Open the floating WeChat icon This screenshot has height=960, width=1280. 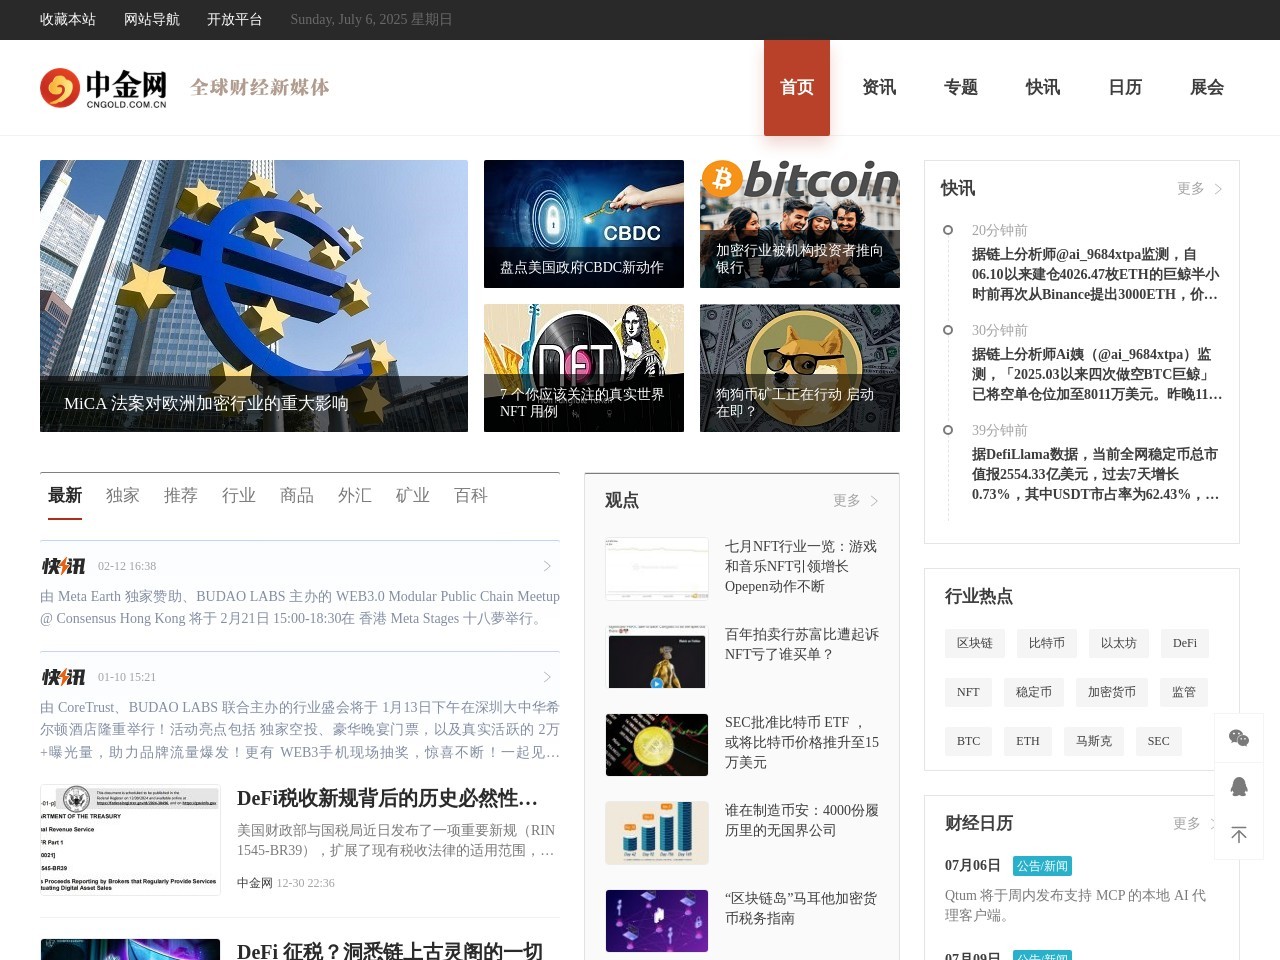(1239, 737)
